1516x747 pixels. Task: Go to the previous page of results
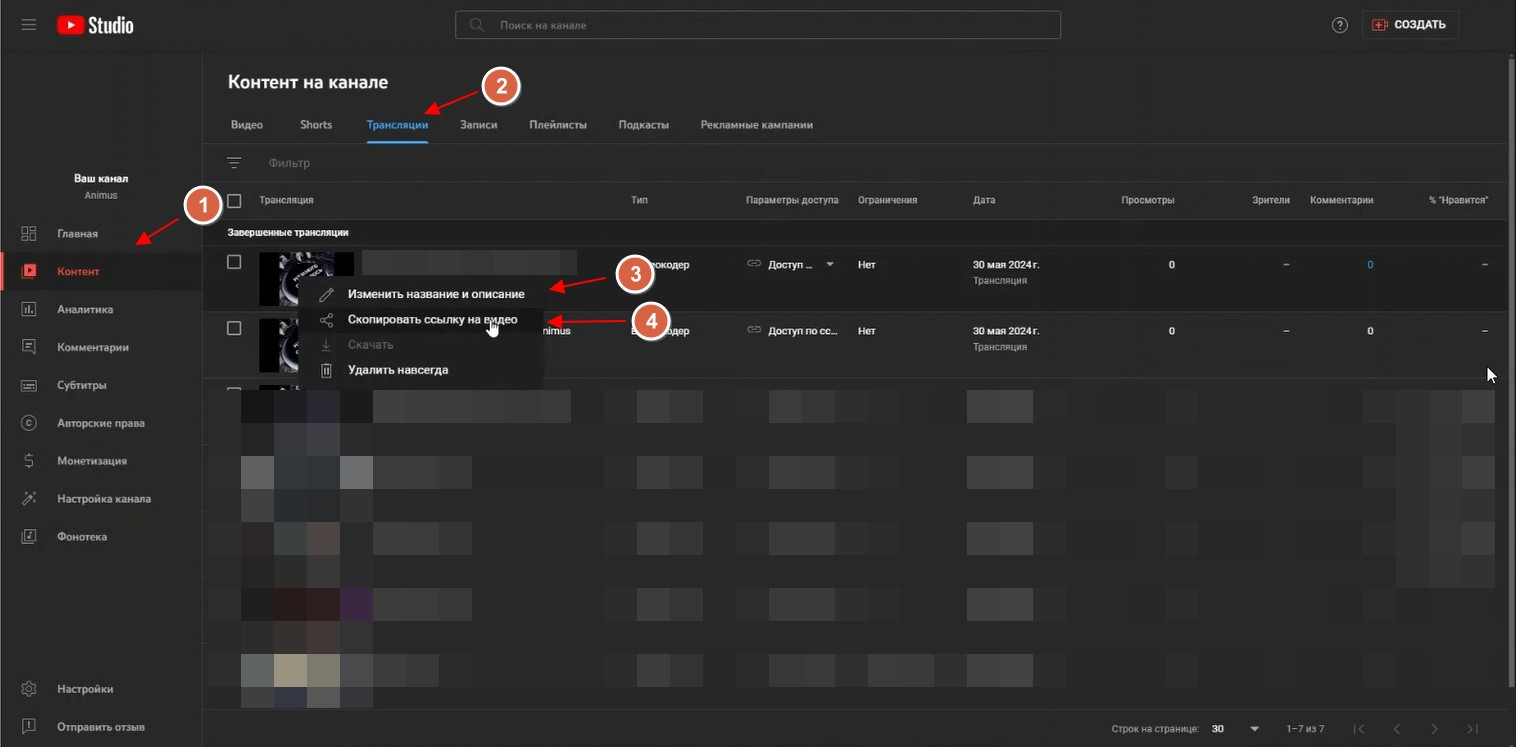coord(1397,729)
